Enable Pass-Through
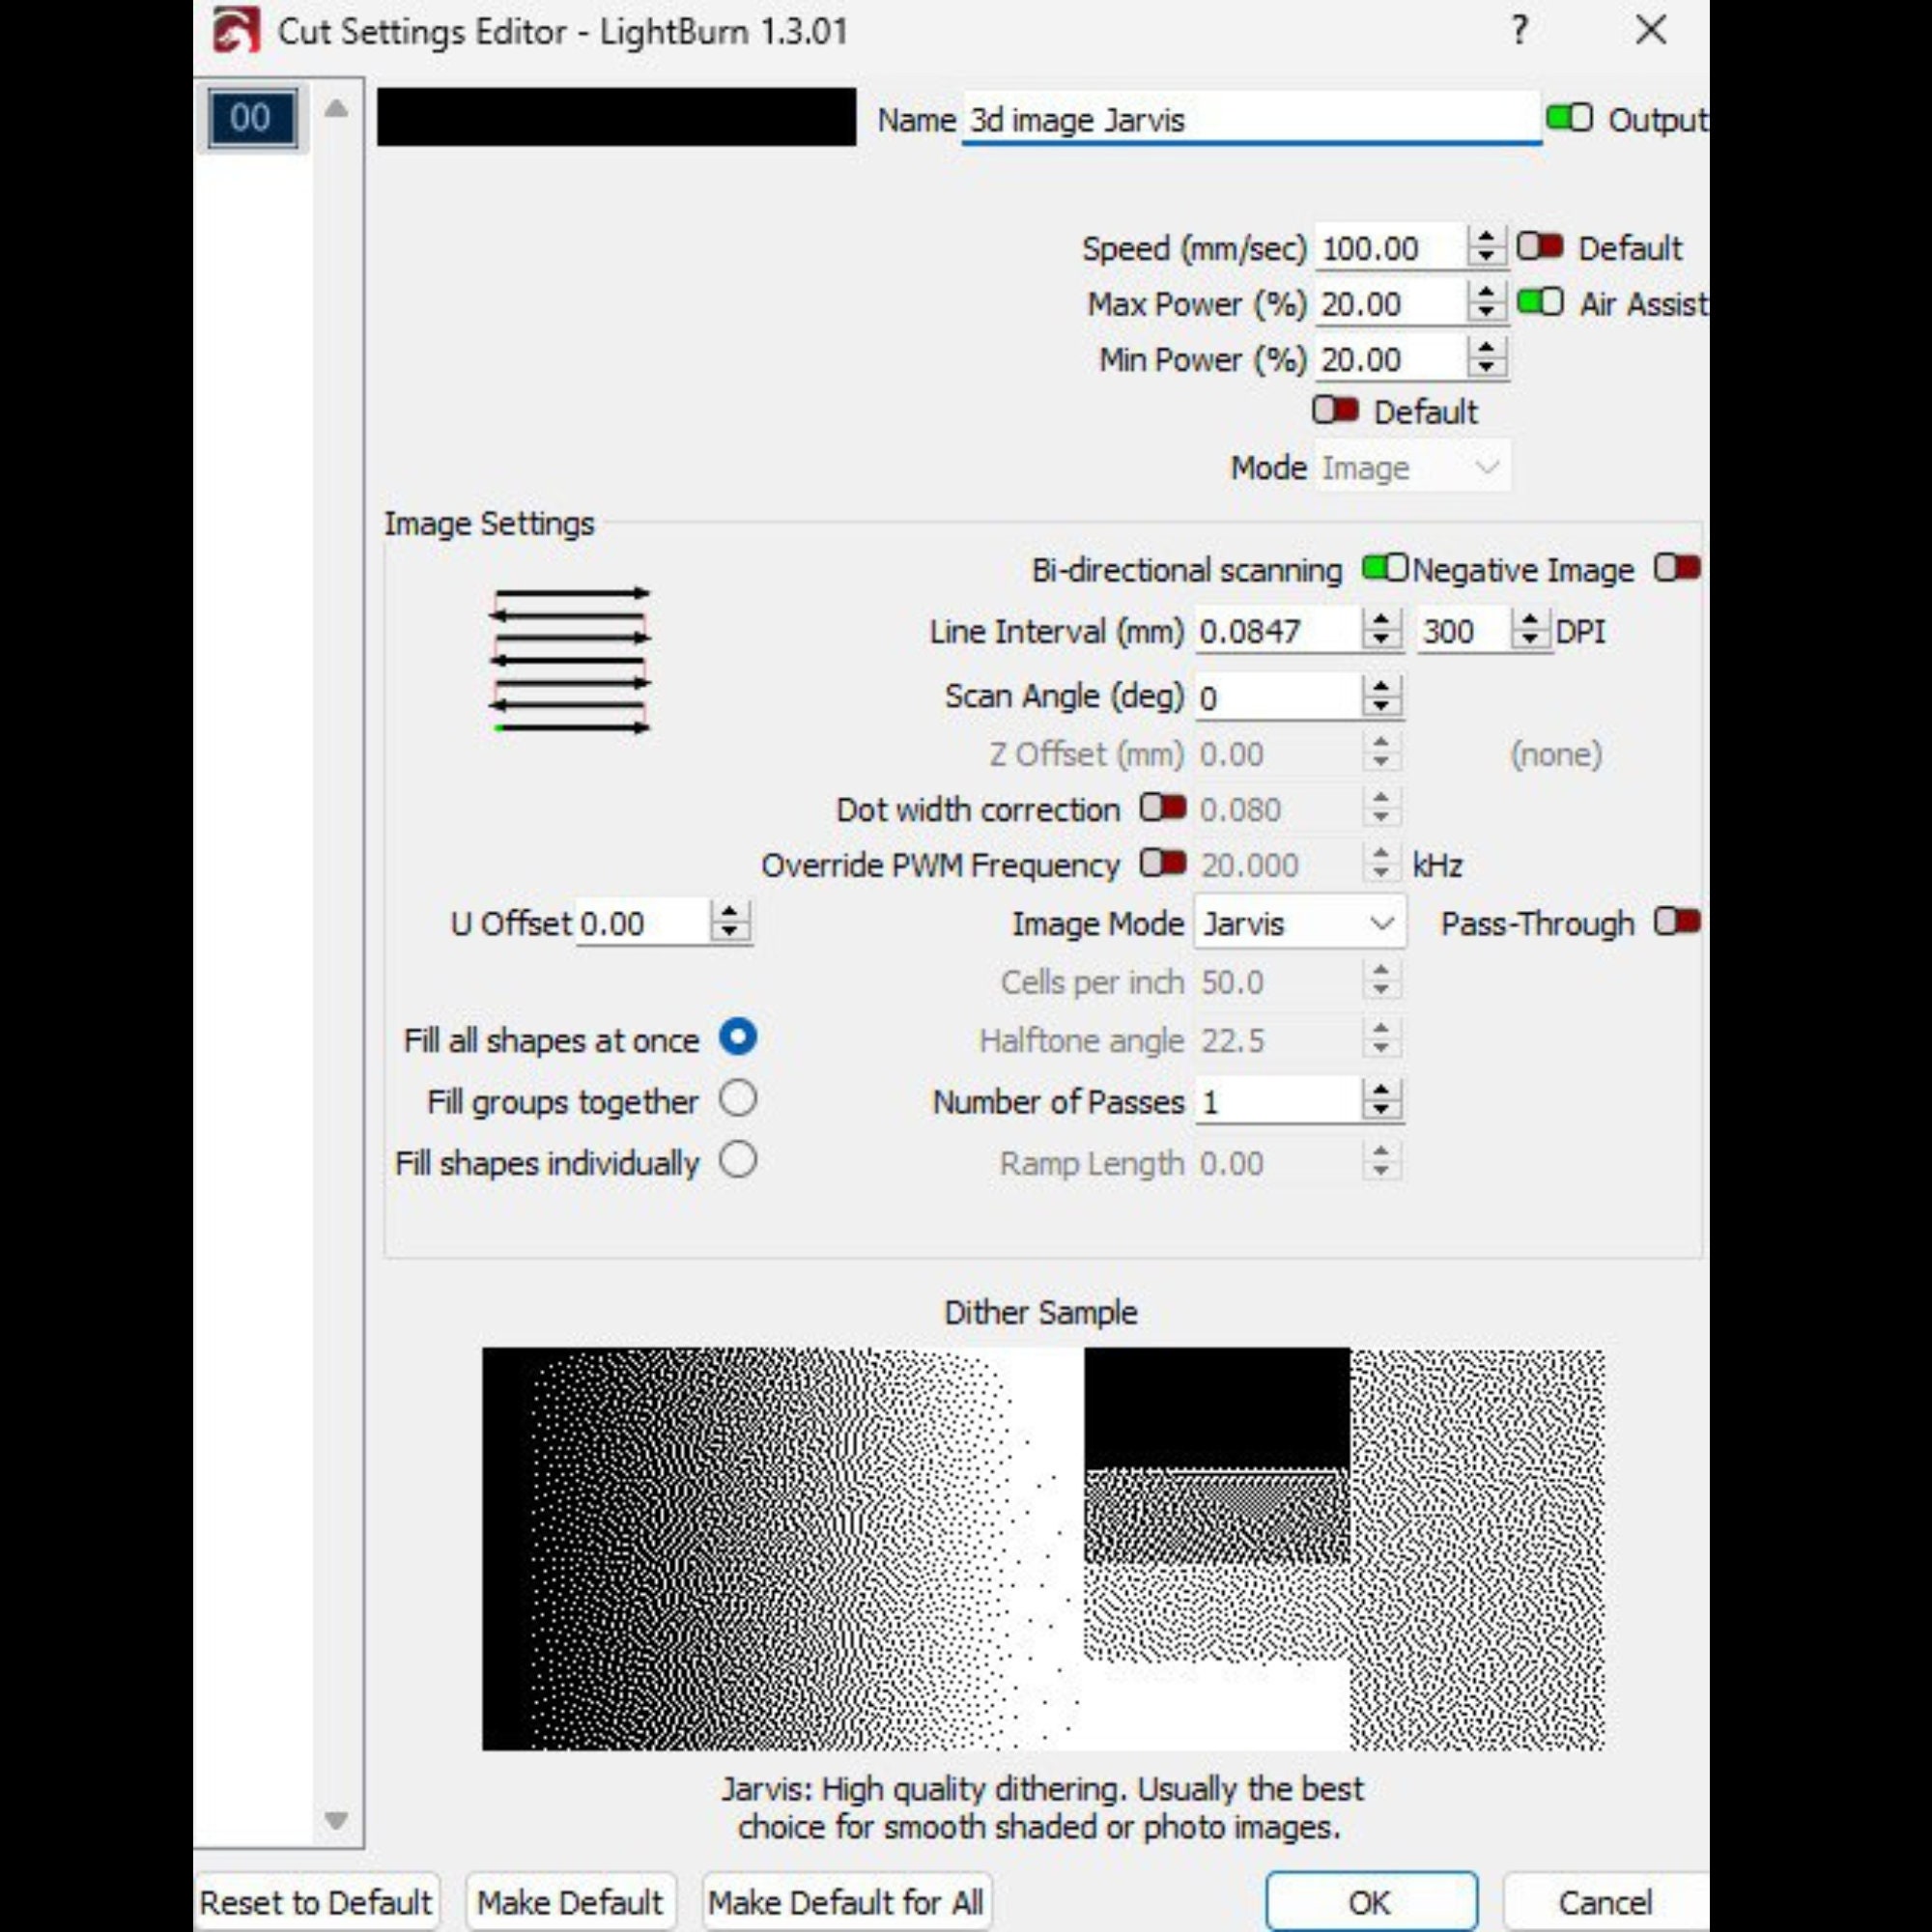Viewport: 1932px width, 1932px height. point(1676,923)
